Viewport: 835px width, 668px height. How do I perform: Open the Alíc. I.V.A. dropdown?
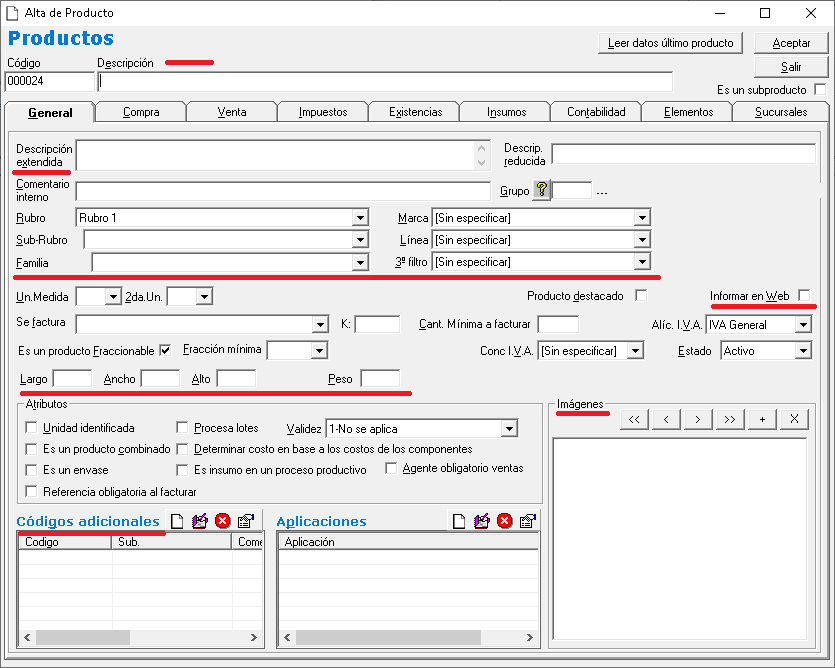pyautogui.click(x=803, y=325)
